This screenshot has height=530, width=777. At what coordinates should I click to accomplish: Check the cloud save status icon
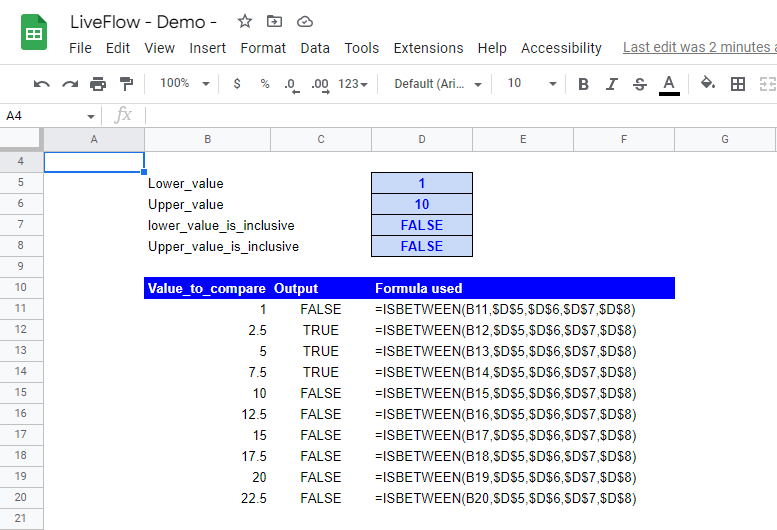305,22
